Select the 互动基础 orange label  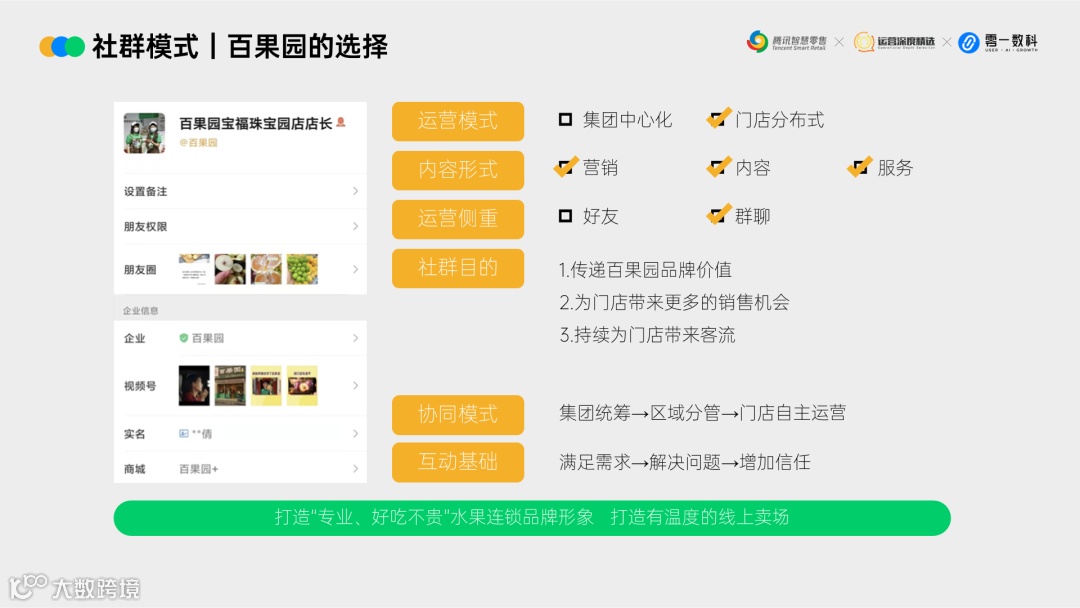point(458,462)
